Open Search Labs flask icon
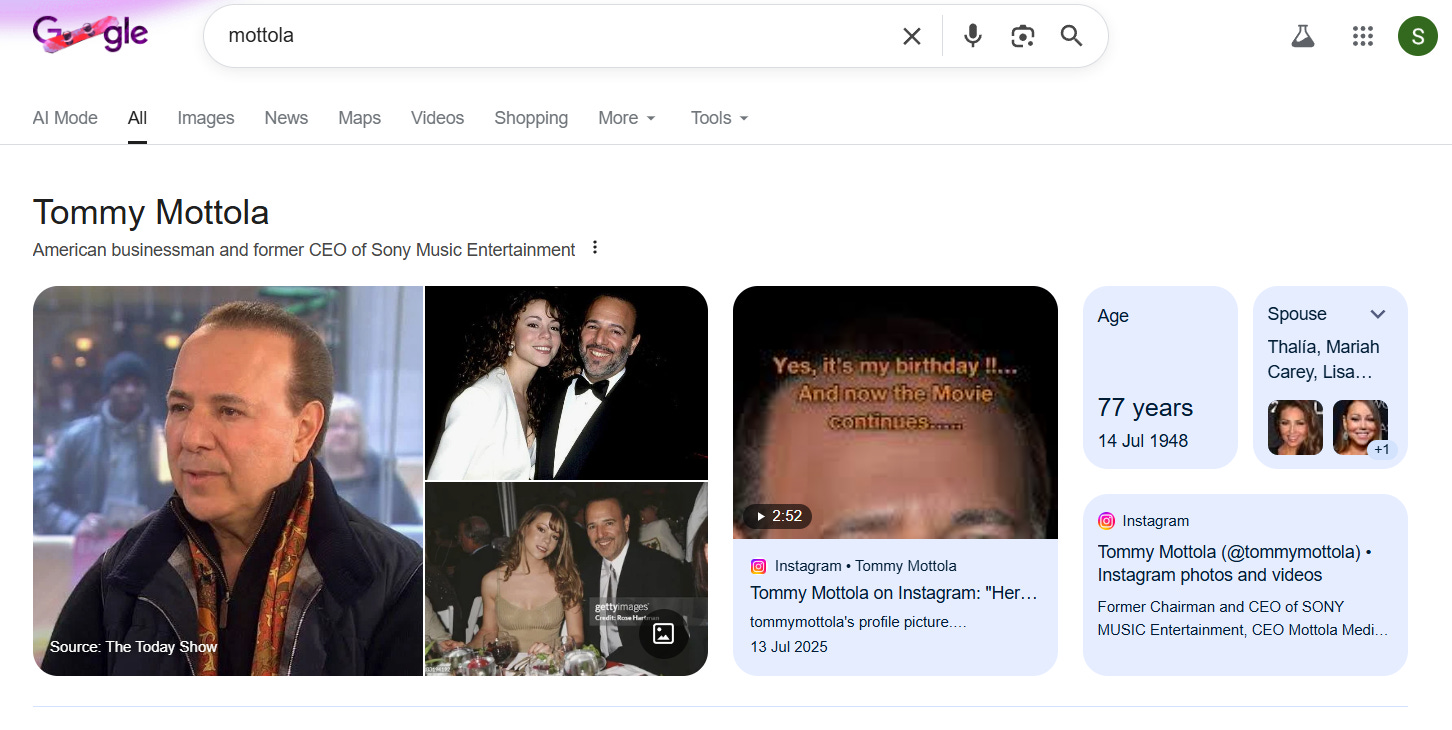This screenshot has width=1452, height=730. (x=1302, y=36)
